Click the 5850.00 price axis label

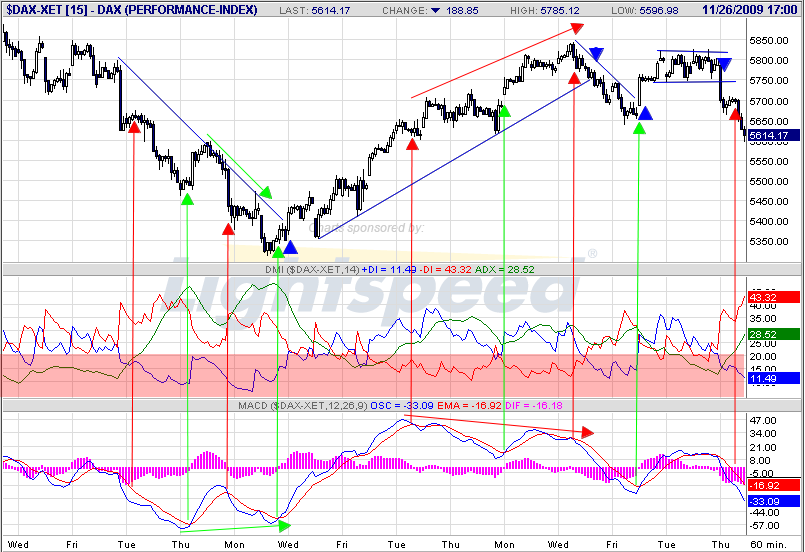[769, 41]
